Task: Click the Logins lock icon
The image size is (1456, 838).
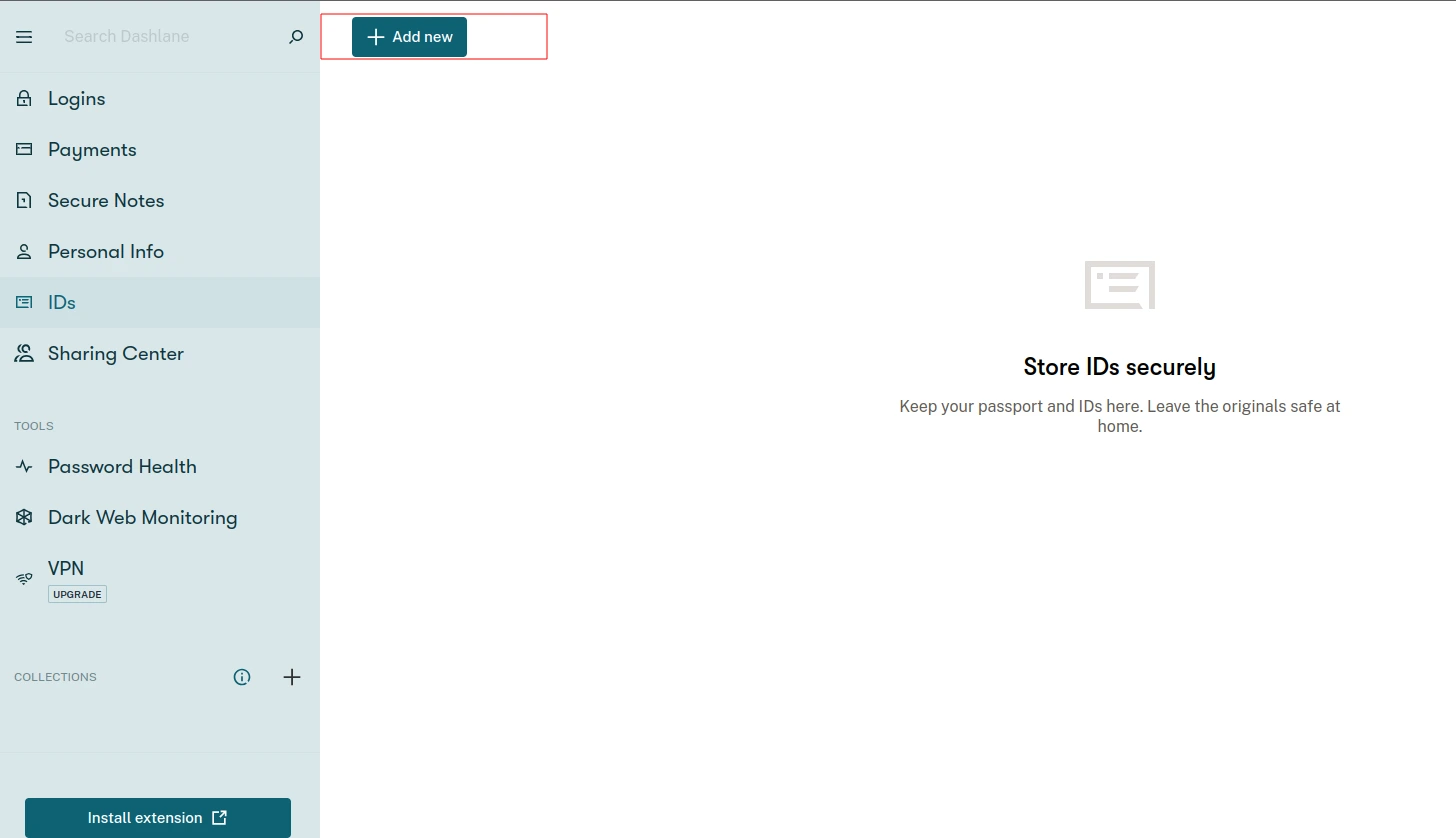Action: click(x=24, y=99)
